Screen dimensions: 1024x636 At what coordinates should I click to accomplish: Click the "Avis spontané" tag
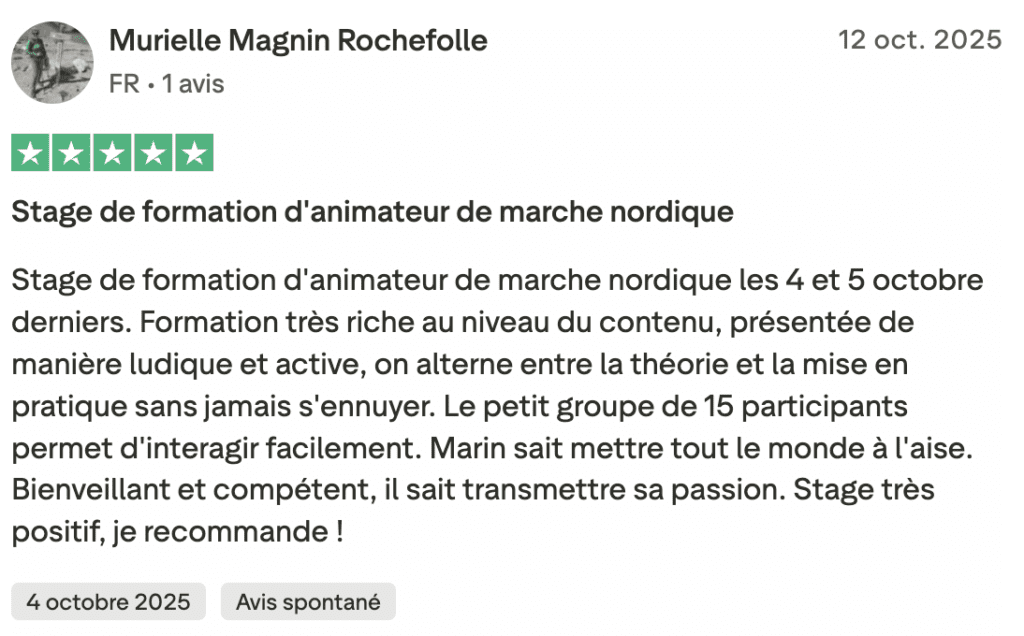click(x=308, y=602)
